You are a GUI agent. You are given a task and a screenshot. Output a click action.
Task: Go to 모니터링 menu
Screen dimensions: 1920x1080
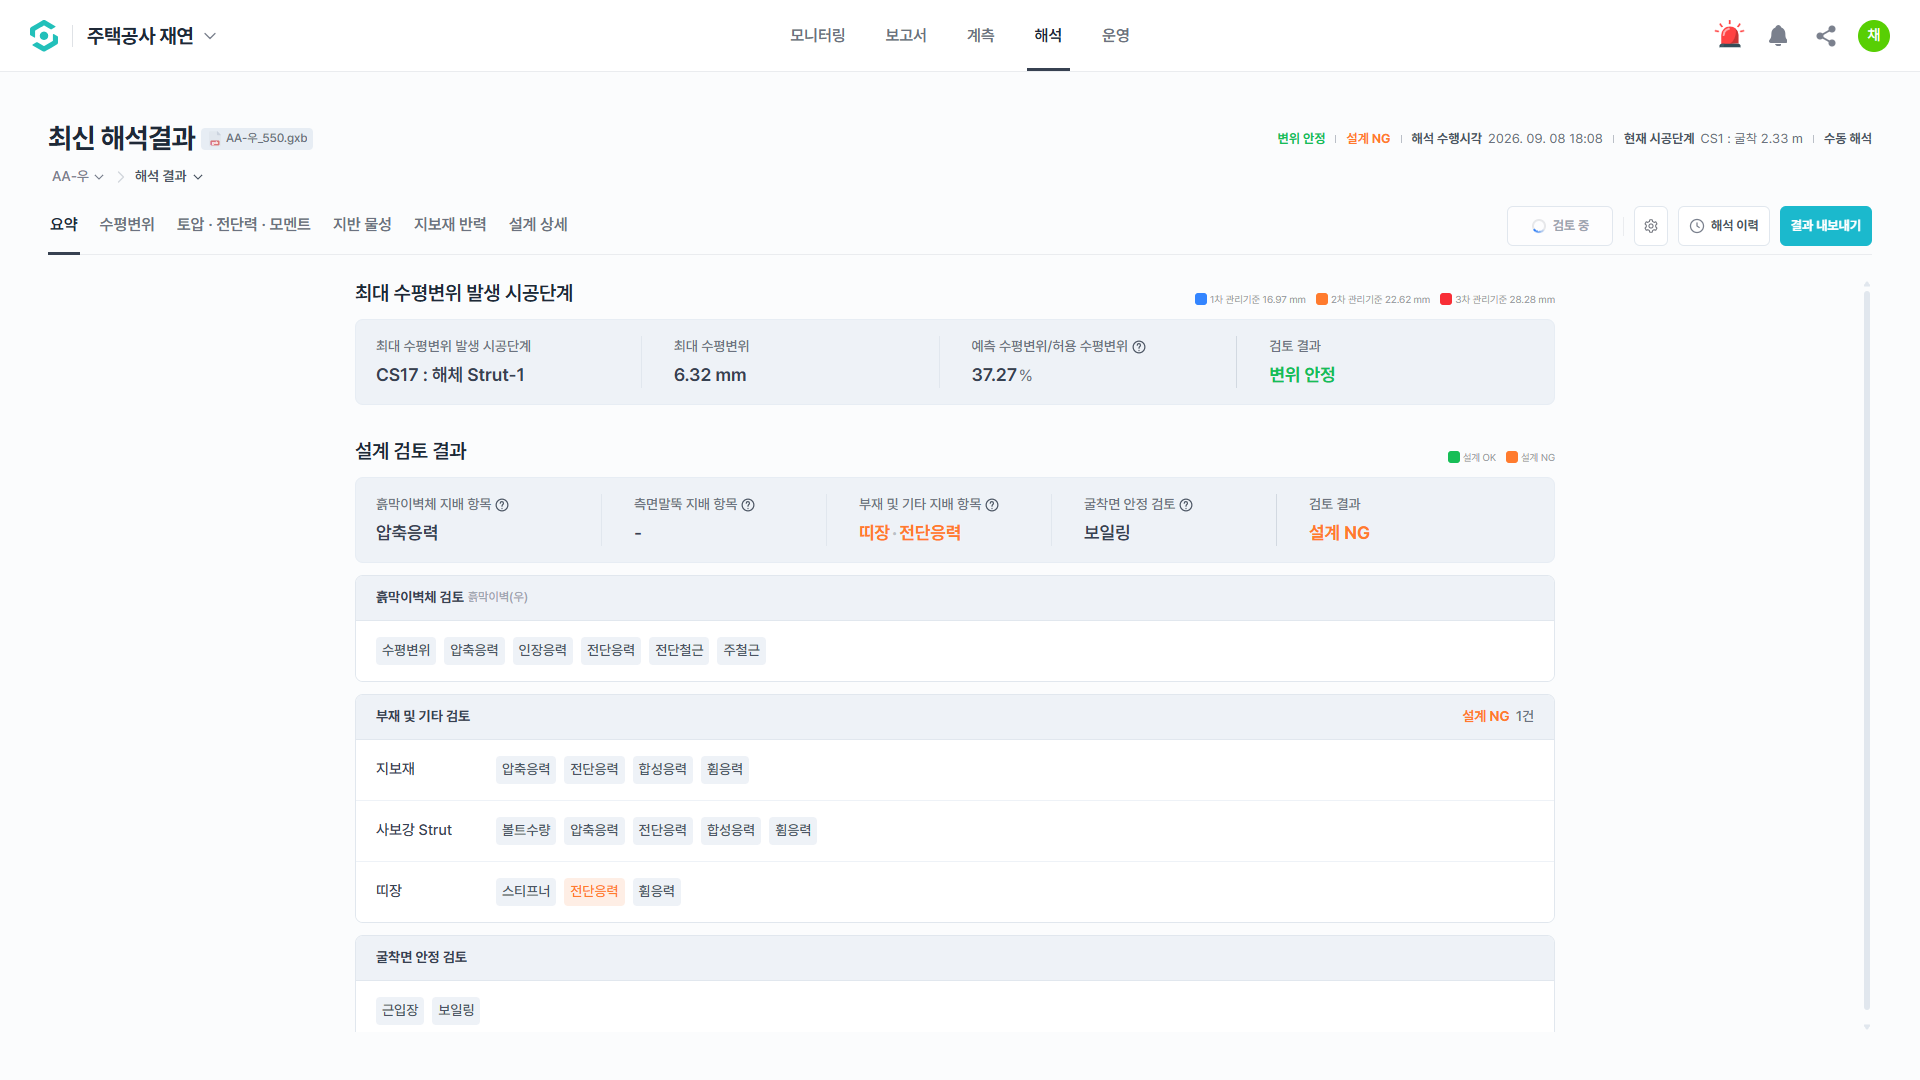(x=818, y=36)
